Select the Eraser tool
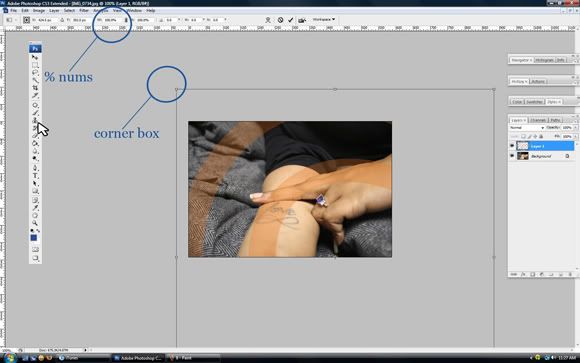The image size is (580, 363). pos(35,136)
